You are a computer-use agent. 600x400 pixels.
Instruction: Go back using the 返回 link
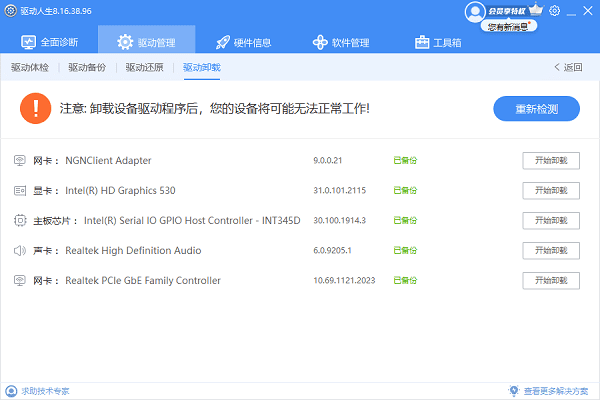567,68
